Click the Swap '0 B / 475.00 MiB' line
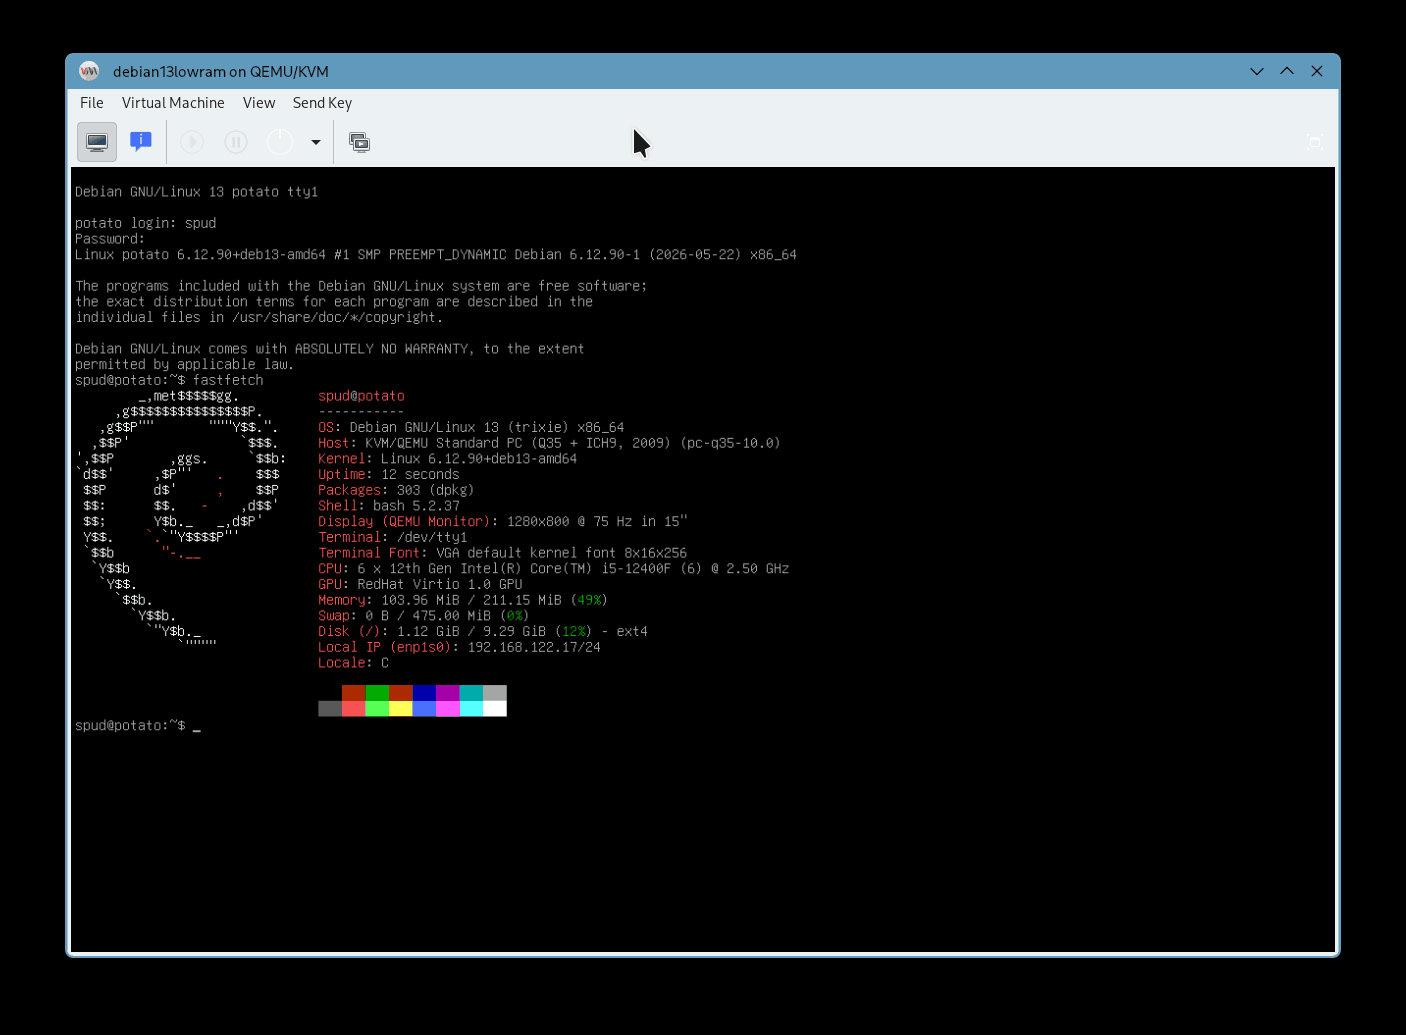The width and height of the screenshot is (1406, 1035). [x=424, y=616]
